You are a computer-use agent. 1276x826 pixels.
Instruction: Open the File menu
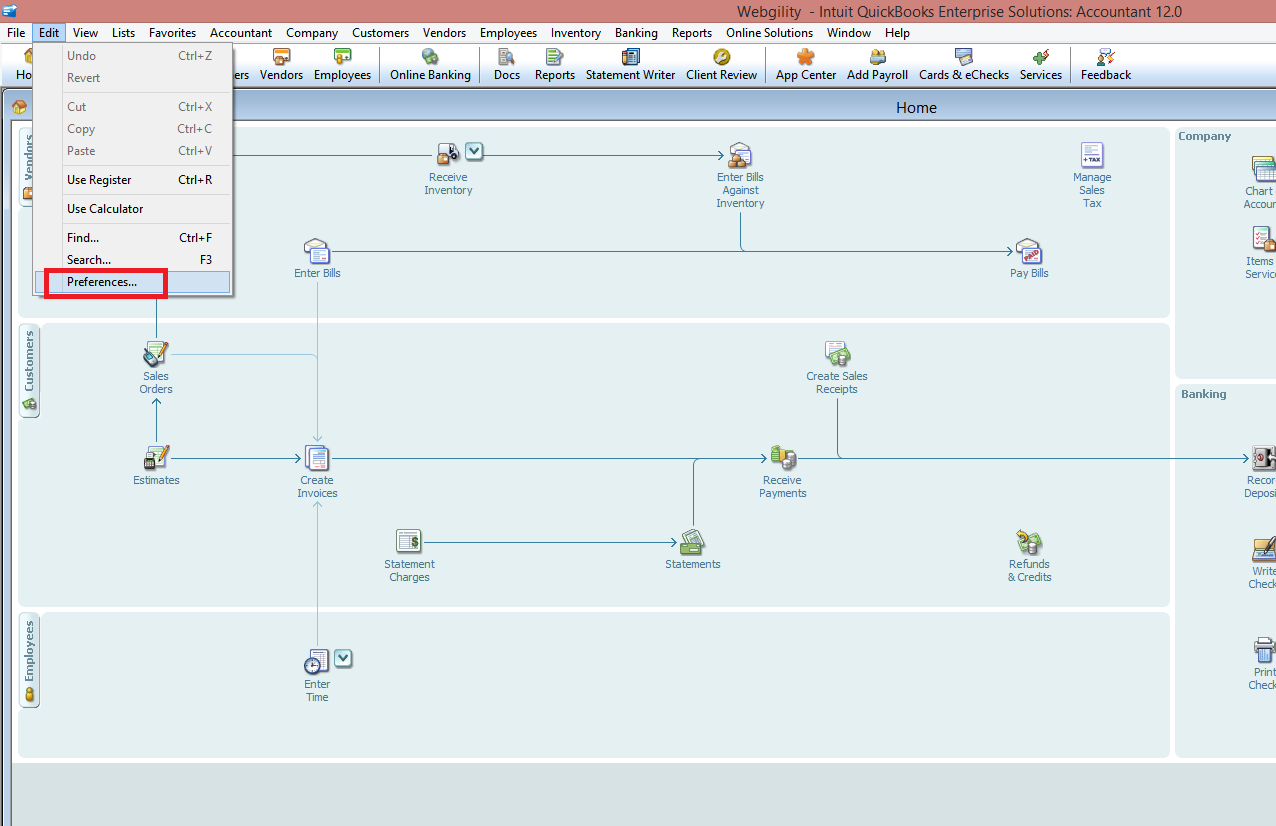click(x=16, y=33)
